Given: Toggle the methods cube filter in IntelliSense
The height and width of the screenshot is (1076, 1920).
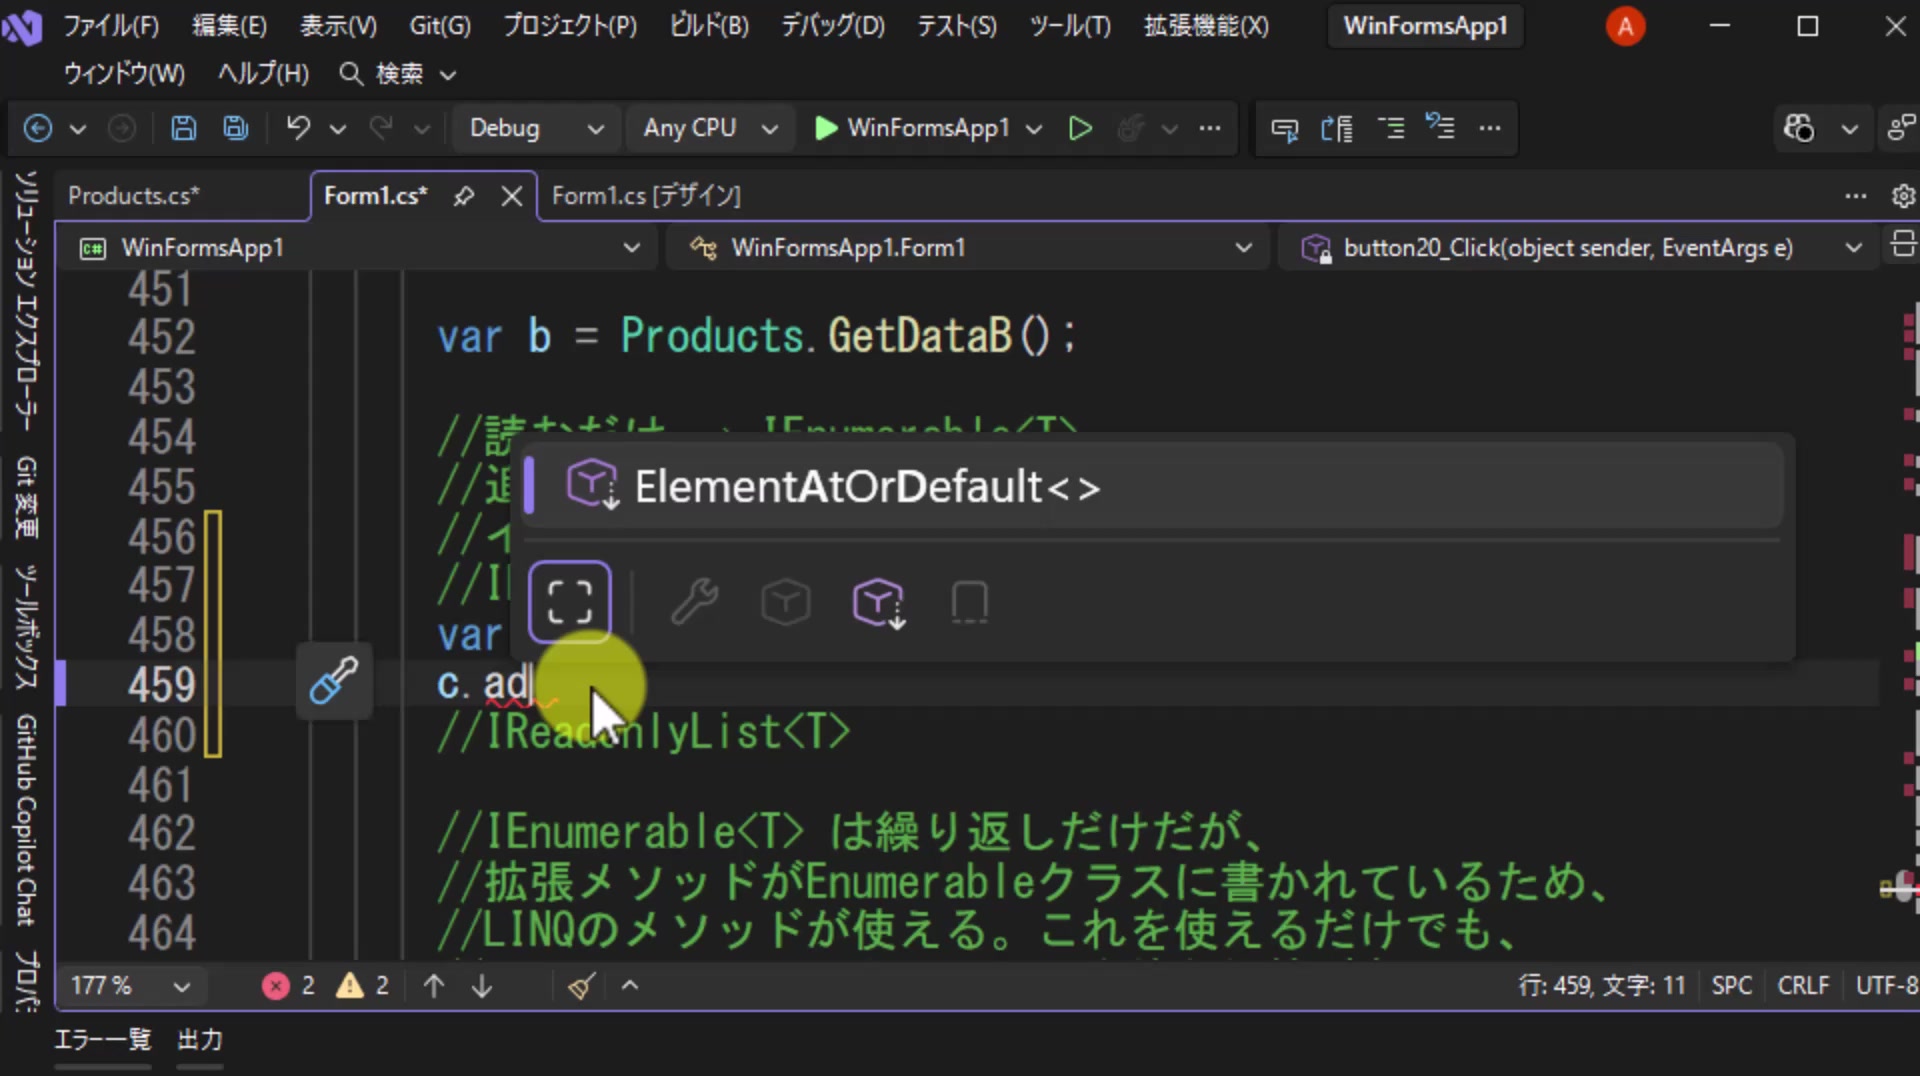Looking at the screenshot, I should 786,602.
